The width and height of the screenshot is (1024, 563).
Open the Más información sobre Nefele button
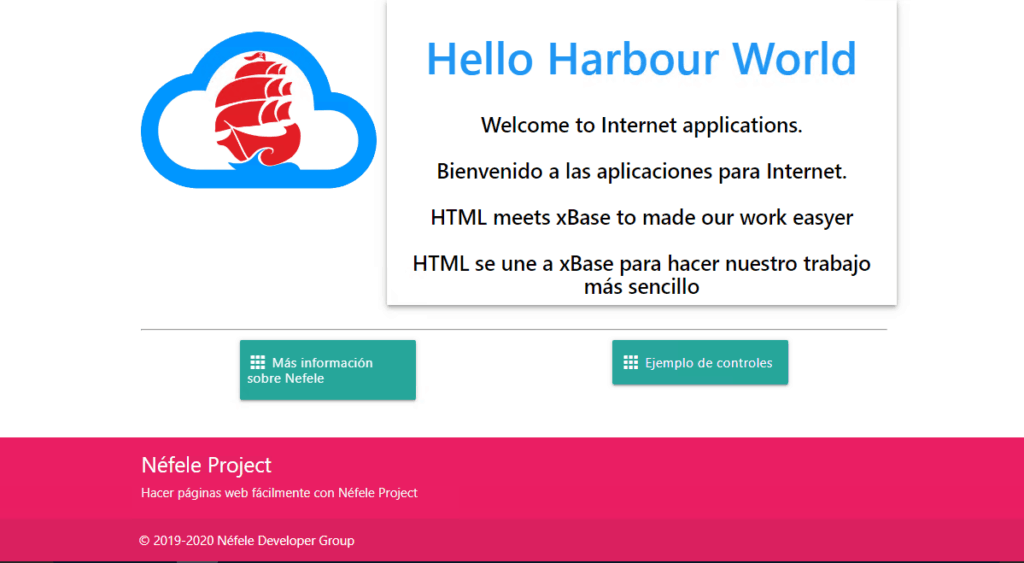(x=327, y=370)
